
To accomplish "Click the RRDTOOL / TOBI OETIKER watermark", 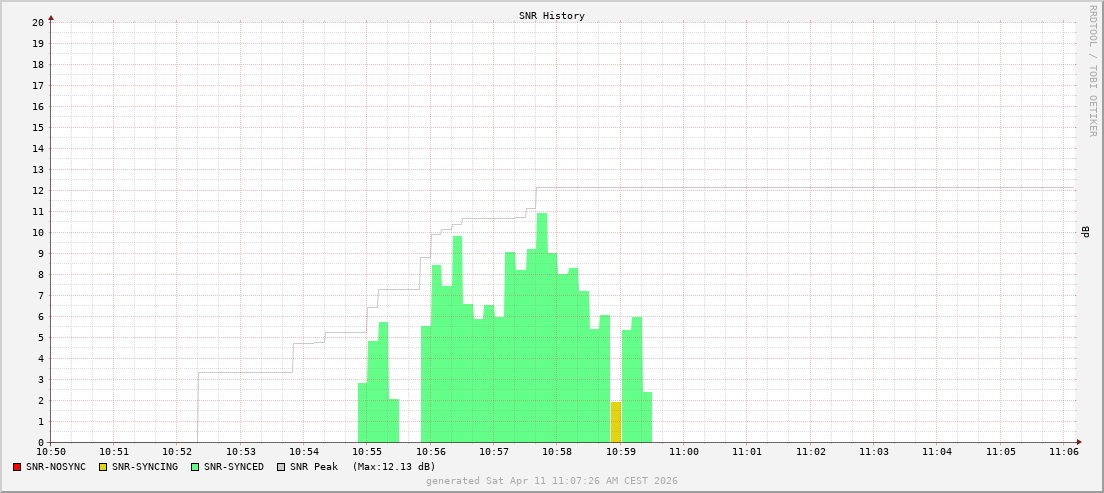I will [1092, 70].
